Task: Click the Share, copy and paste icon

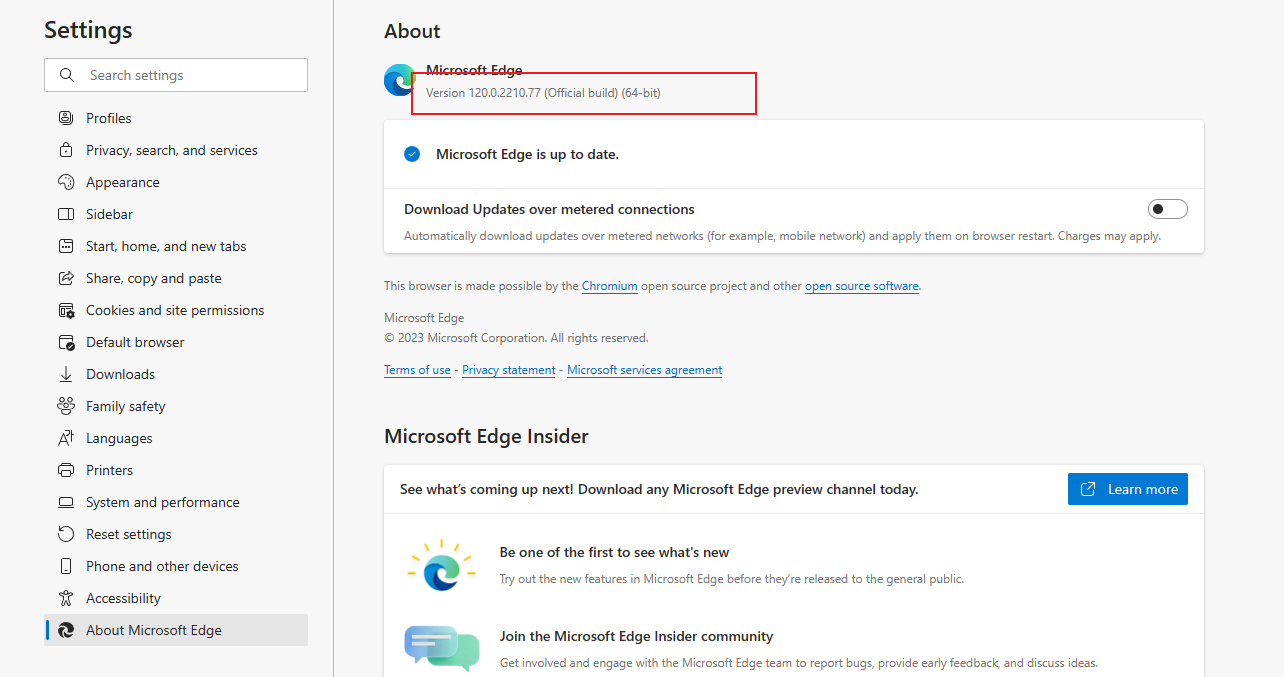Action: (66, 278)
